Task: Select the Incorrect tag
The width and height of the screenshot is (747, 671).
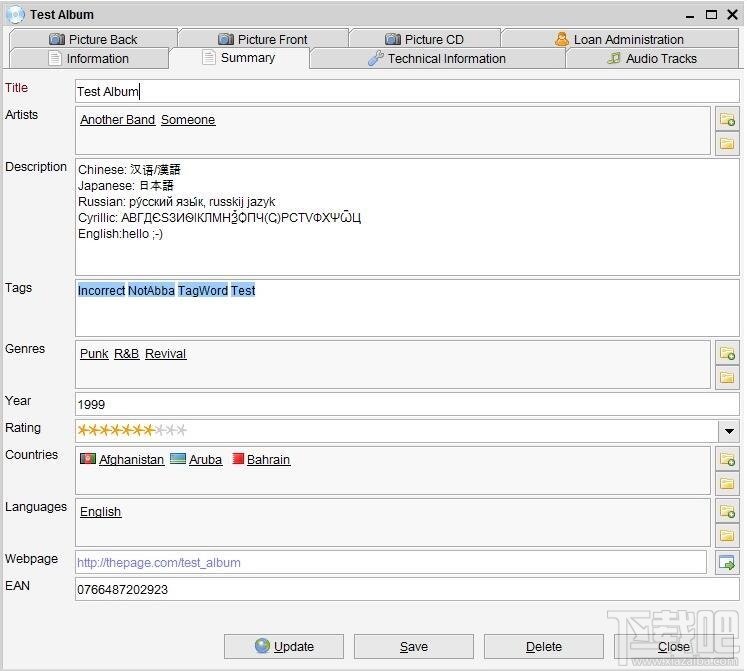Action: coord(101,290)
